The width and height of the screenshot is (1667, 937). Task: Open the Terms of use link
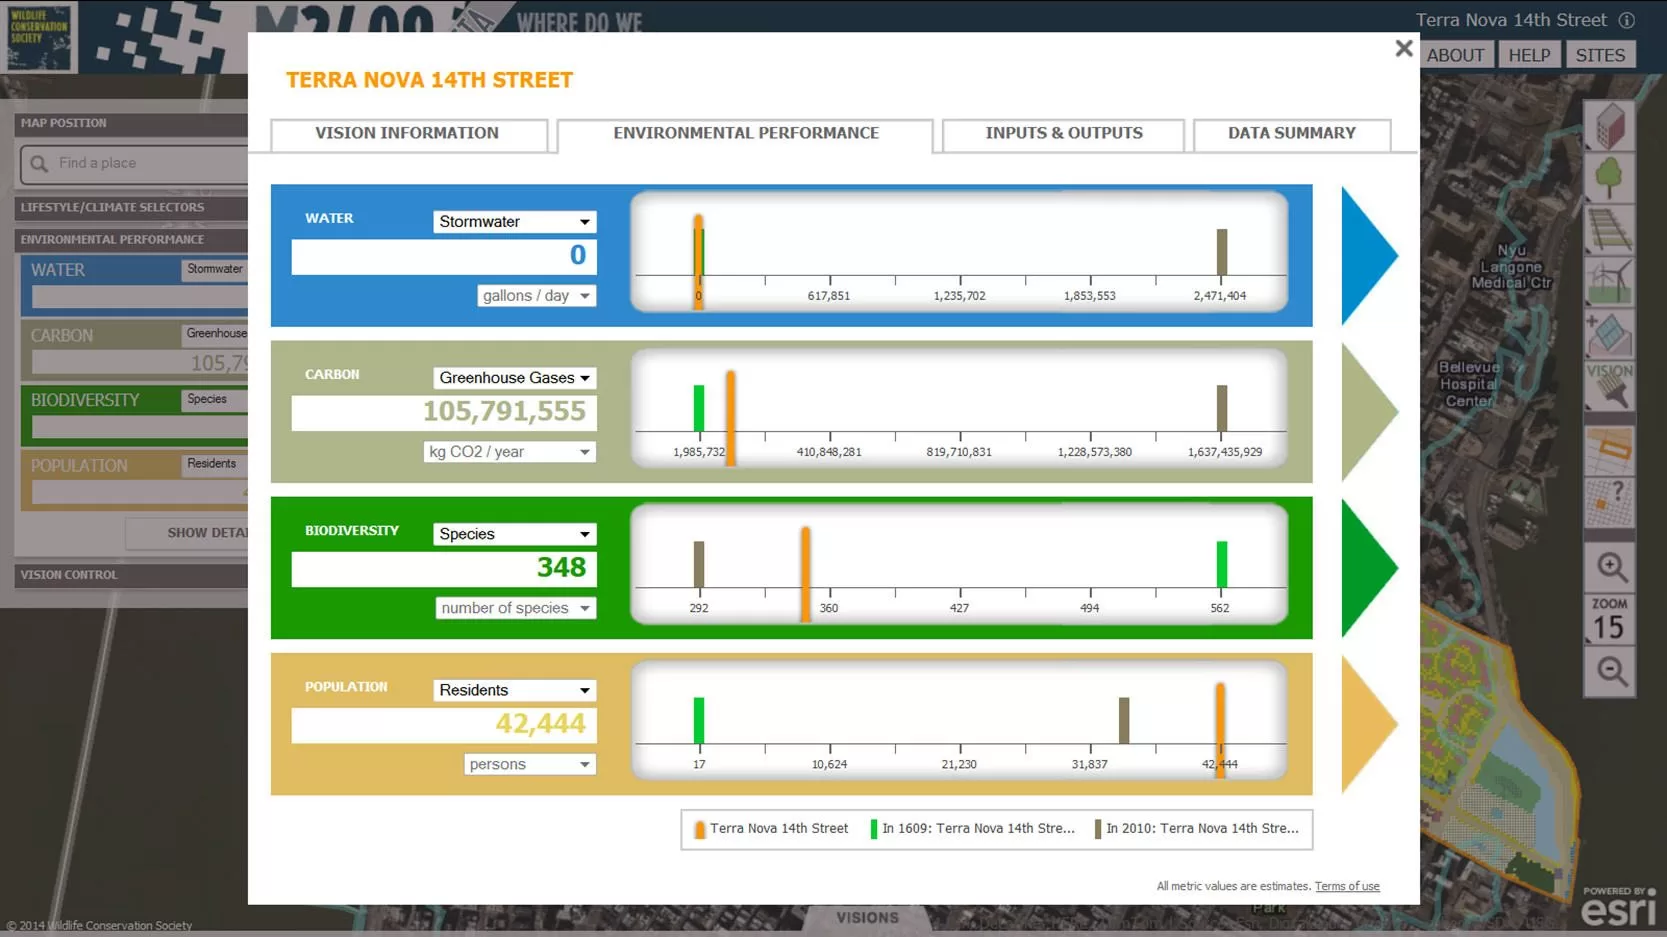click(x=1346, y=886)
